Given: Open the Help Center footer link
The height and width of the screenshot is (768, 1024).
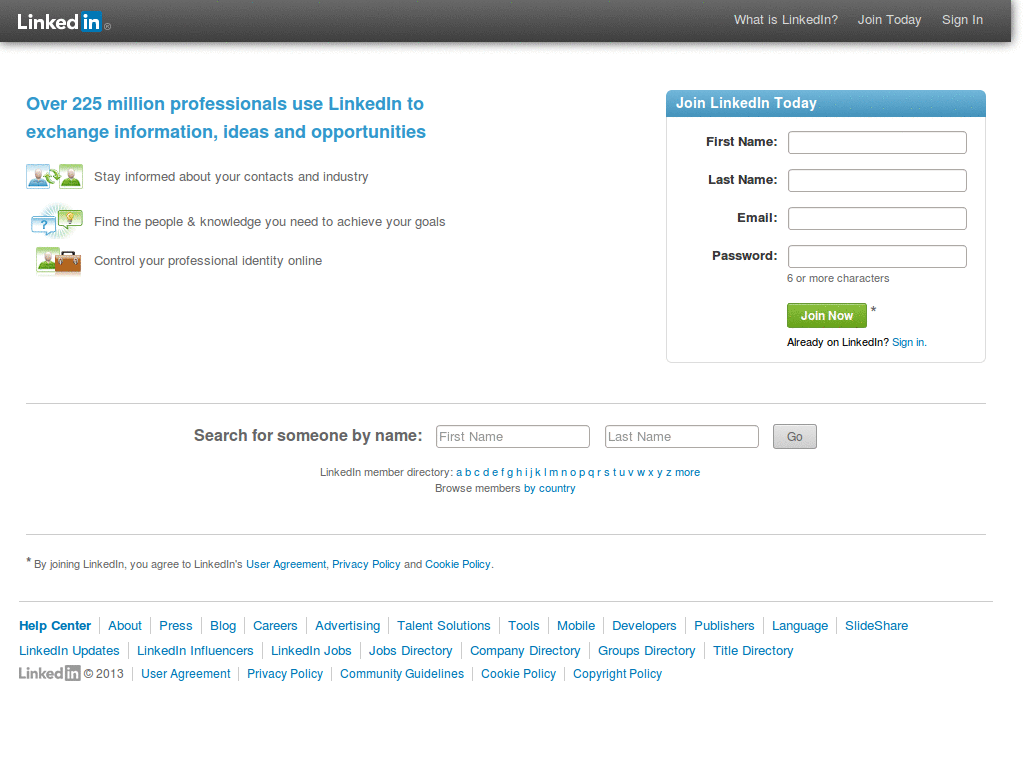Looking at the screenshot, I should (x=55, y=626).
